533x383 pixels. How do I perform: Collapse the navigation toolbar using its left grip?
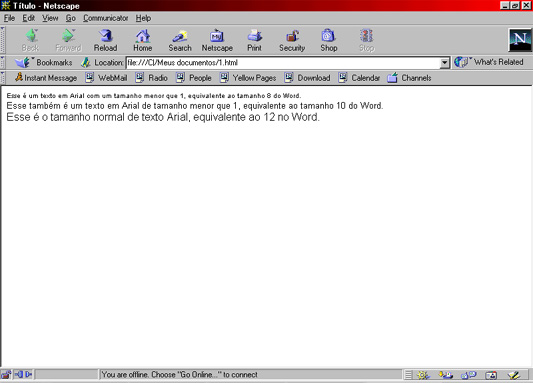pos(3,40)
